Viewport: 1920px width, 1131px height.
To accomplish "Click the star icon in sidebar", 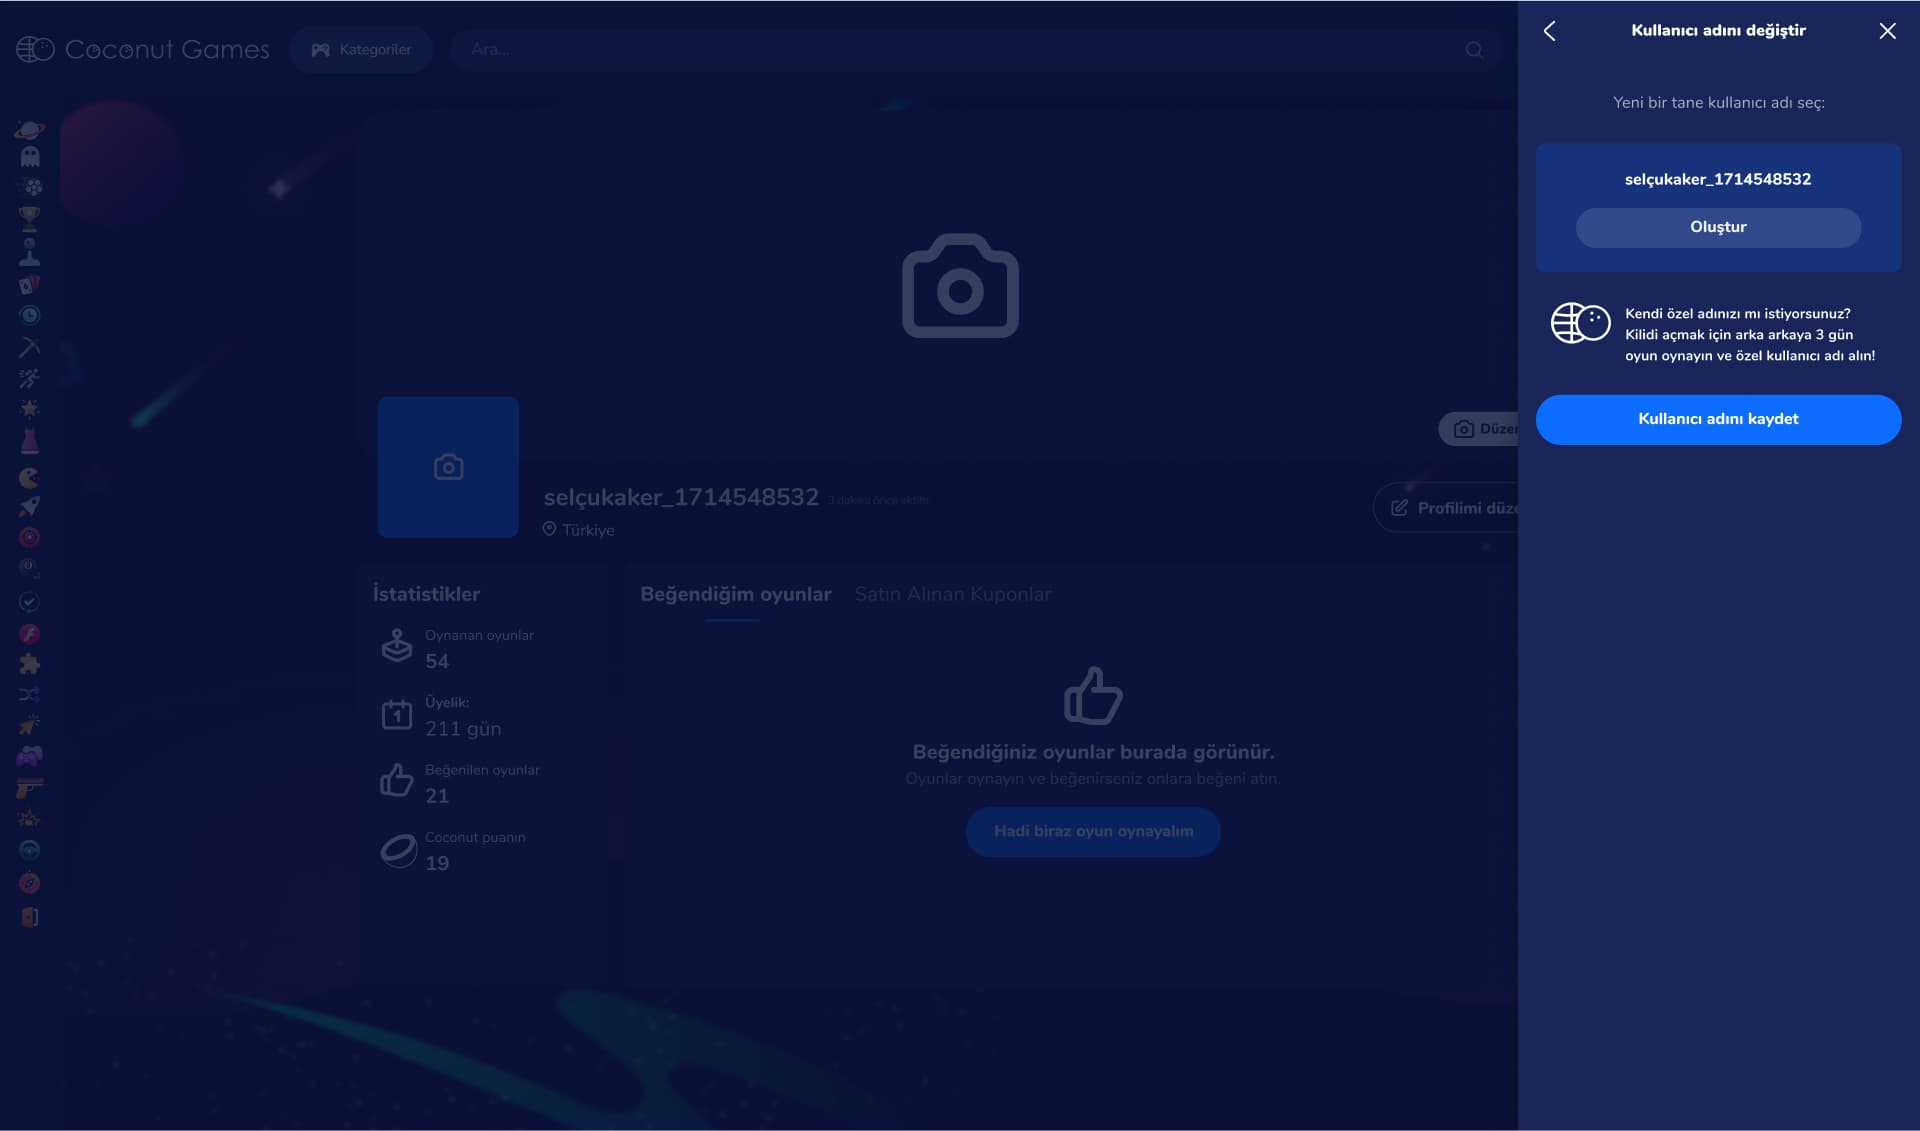I will [30, 409].
